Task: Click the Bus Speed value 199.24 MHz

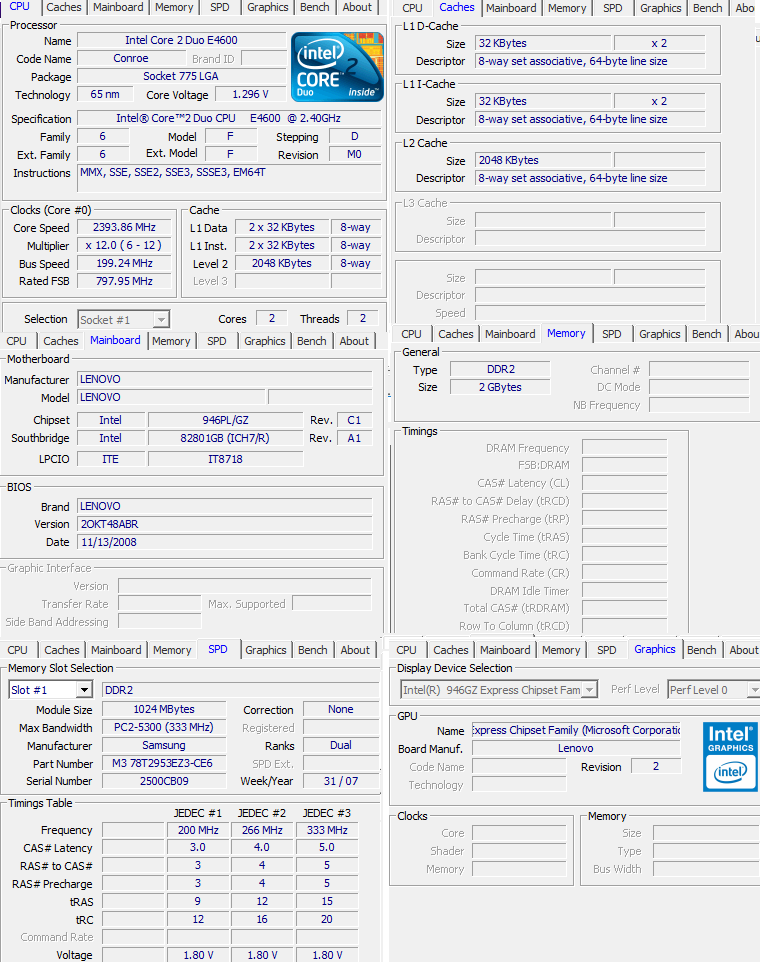Action: [124, 263]
